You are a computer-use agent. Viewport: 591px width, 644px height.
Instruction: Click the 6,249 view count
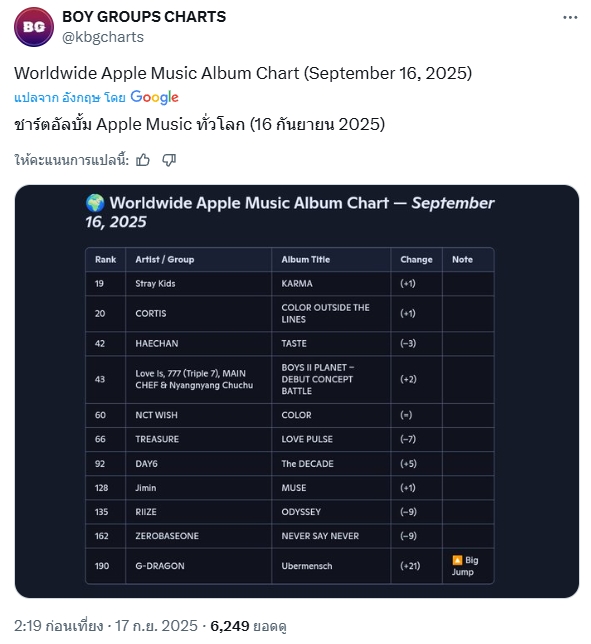click(x=230, y=626)
